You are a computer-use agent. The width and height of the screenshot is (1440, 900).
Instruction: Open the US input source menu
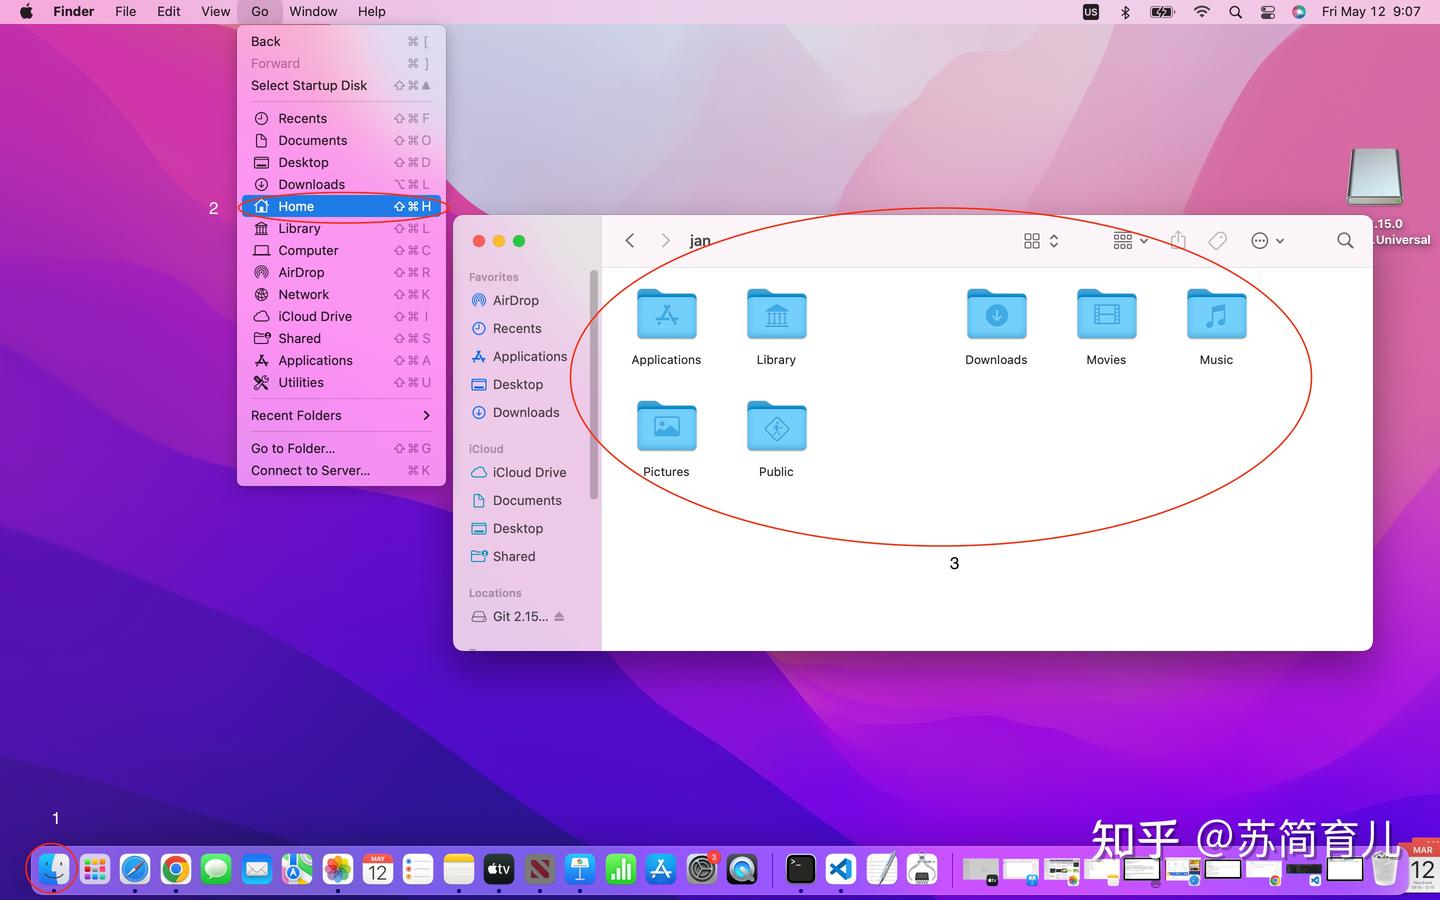[1091, 12]
